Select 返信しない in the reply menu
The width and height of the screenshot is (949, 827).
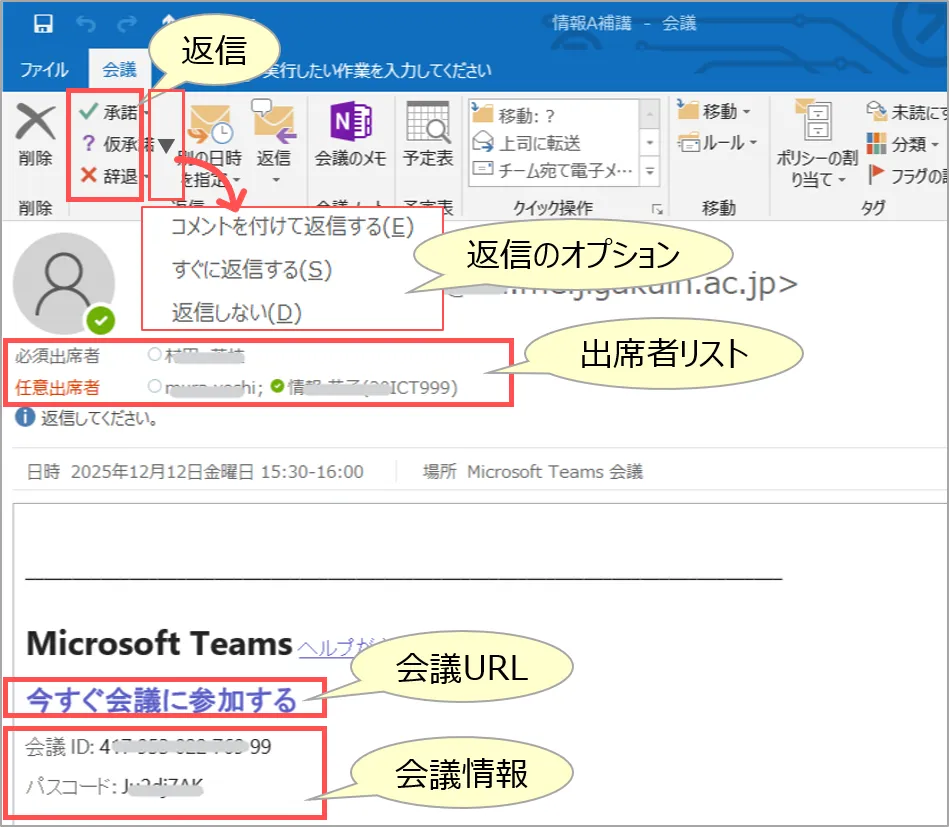click(236, 313)
